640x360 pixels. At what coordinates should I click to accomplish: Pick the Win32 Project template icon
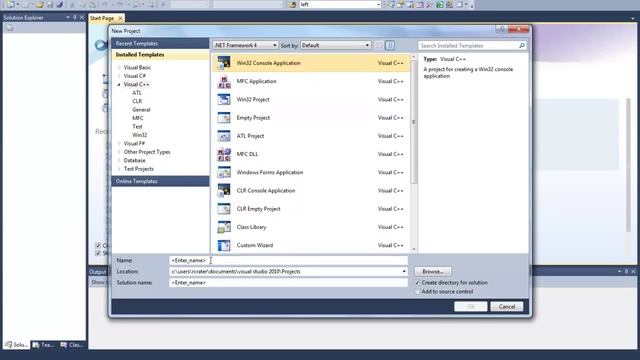pos(224,100)
